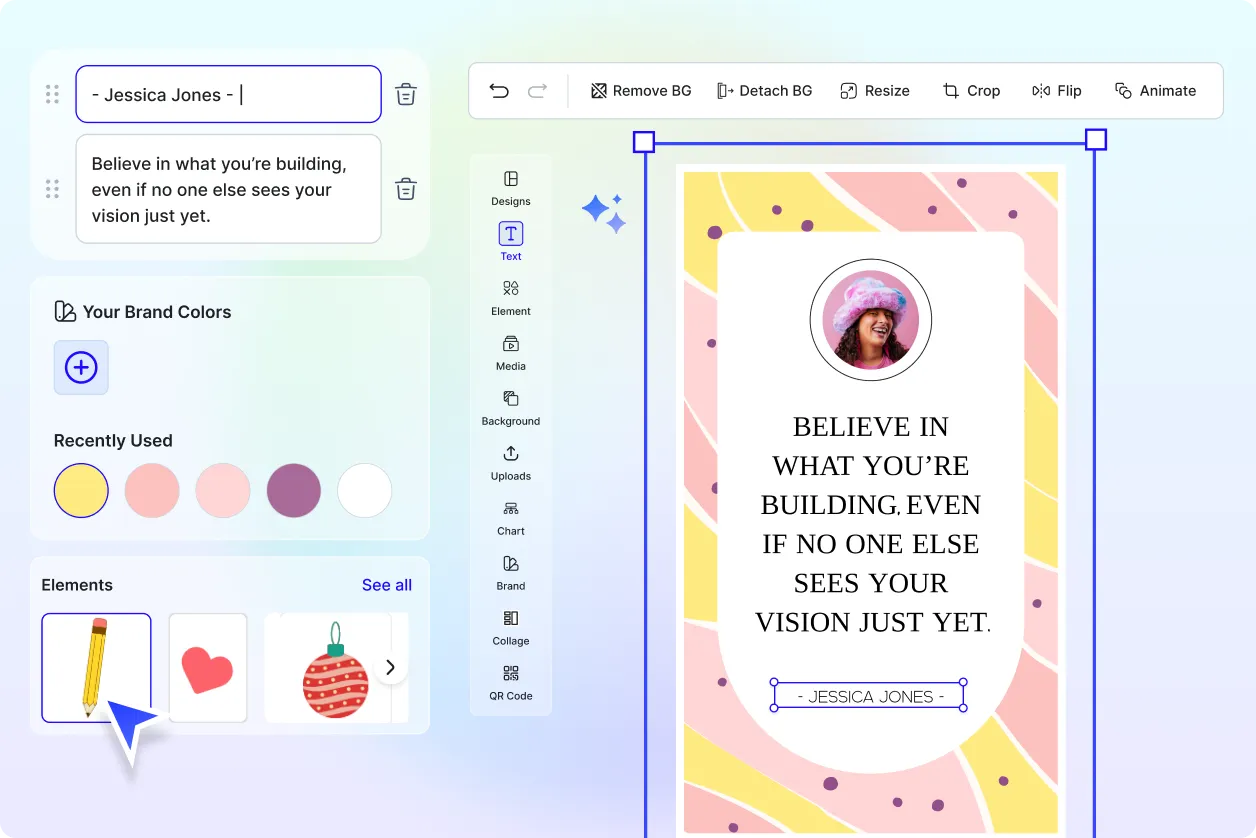Click the redo arrow icon
This screenshot has height=838, width=1256.
537,91
